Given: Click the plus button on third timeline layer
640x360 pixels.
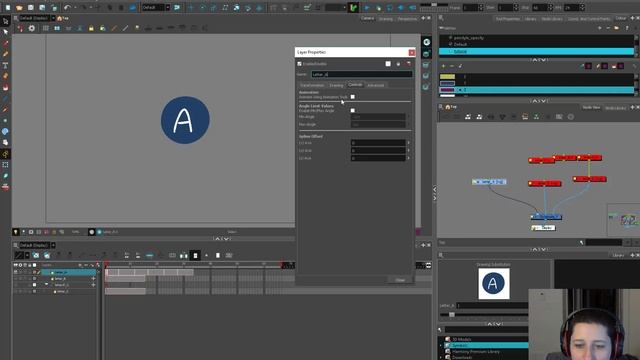Looking at the screenshot, I should [x=93, y=285].
